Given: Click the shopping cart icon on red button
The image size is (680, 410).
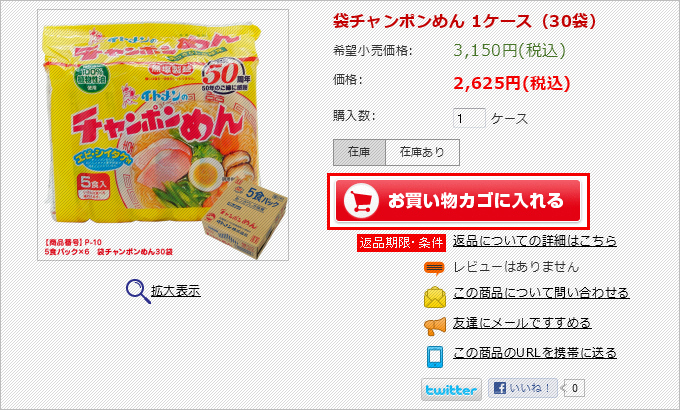Looking at the screenshot, I should click(361, 201).
